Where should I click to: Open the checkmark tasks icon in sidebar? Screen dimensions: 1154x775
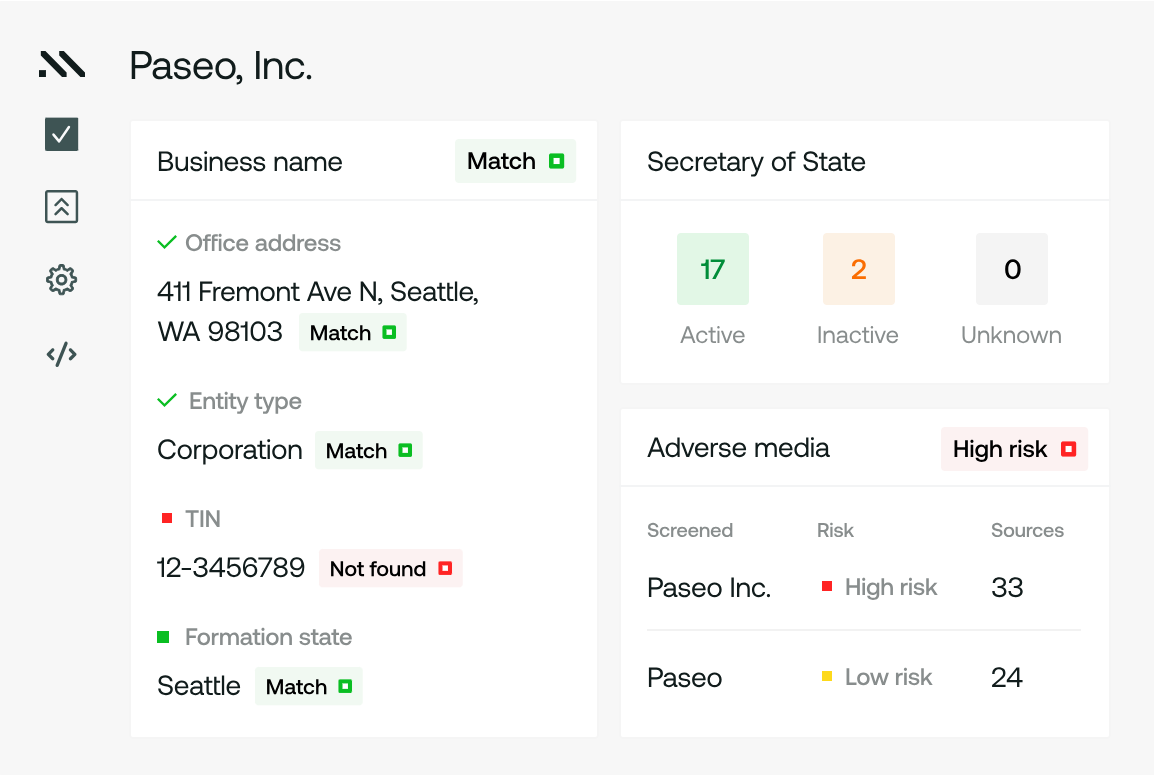[62, 134]
